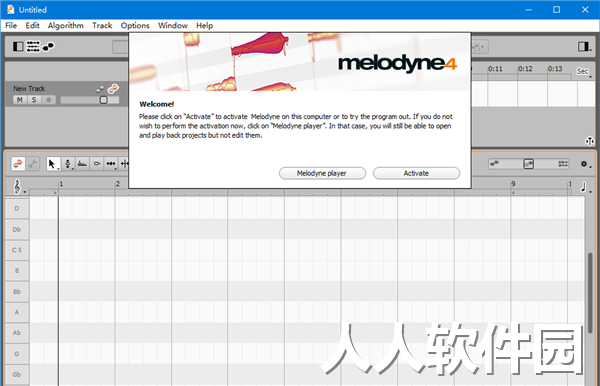Click the dimmed random offset toolbar icon

(x=479, y=47)
